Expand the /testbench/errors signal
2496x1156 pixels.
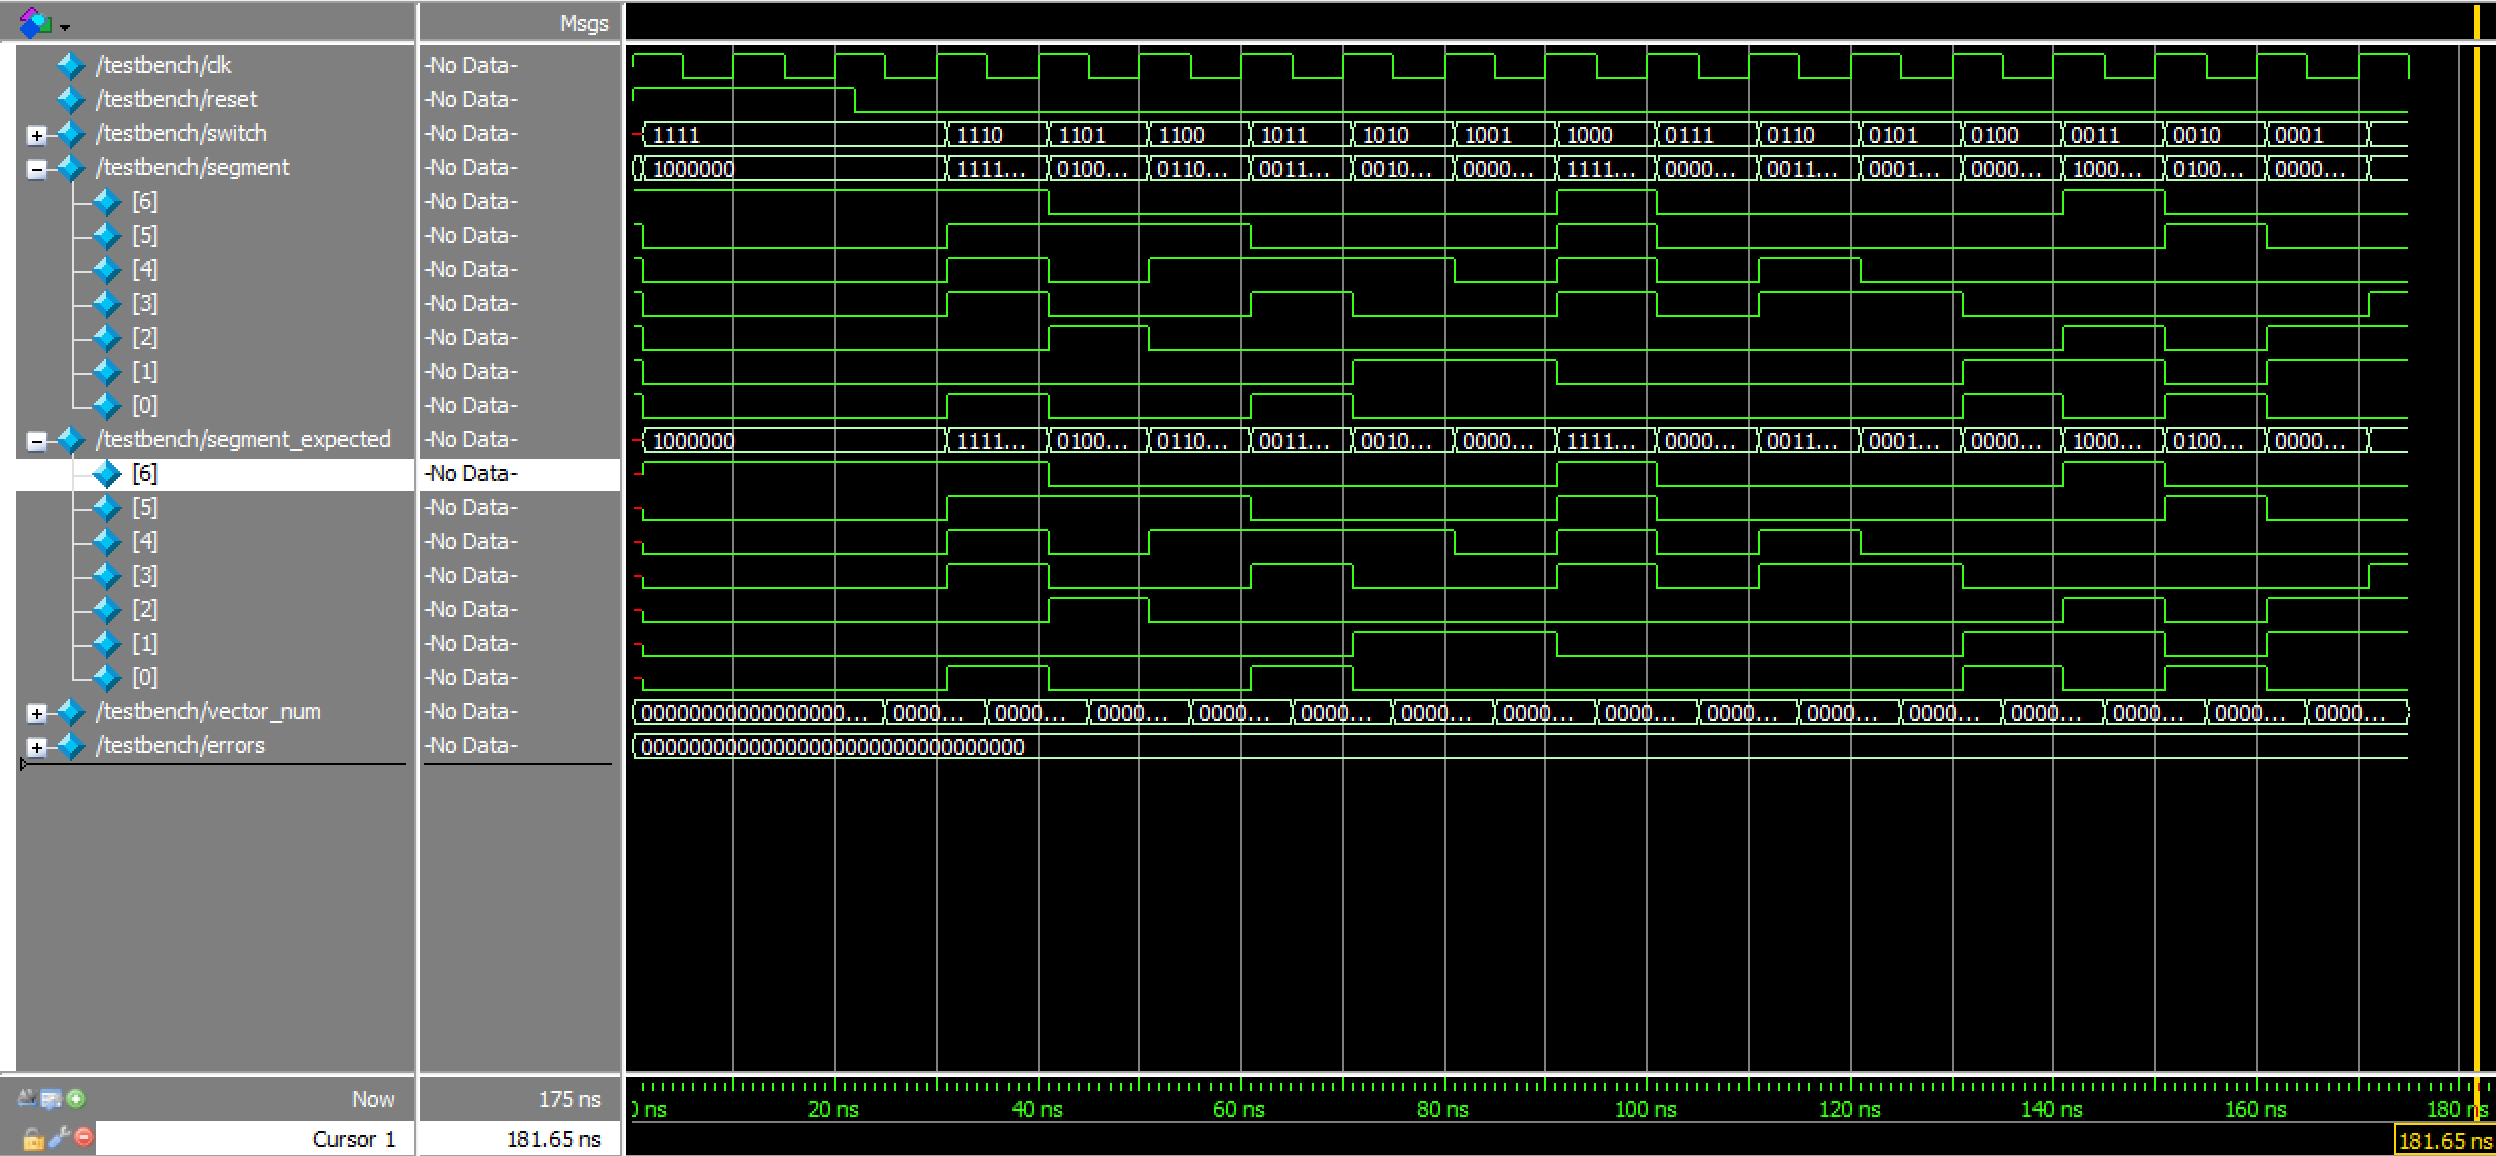(x=37, y=747)
